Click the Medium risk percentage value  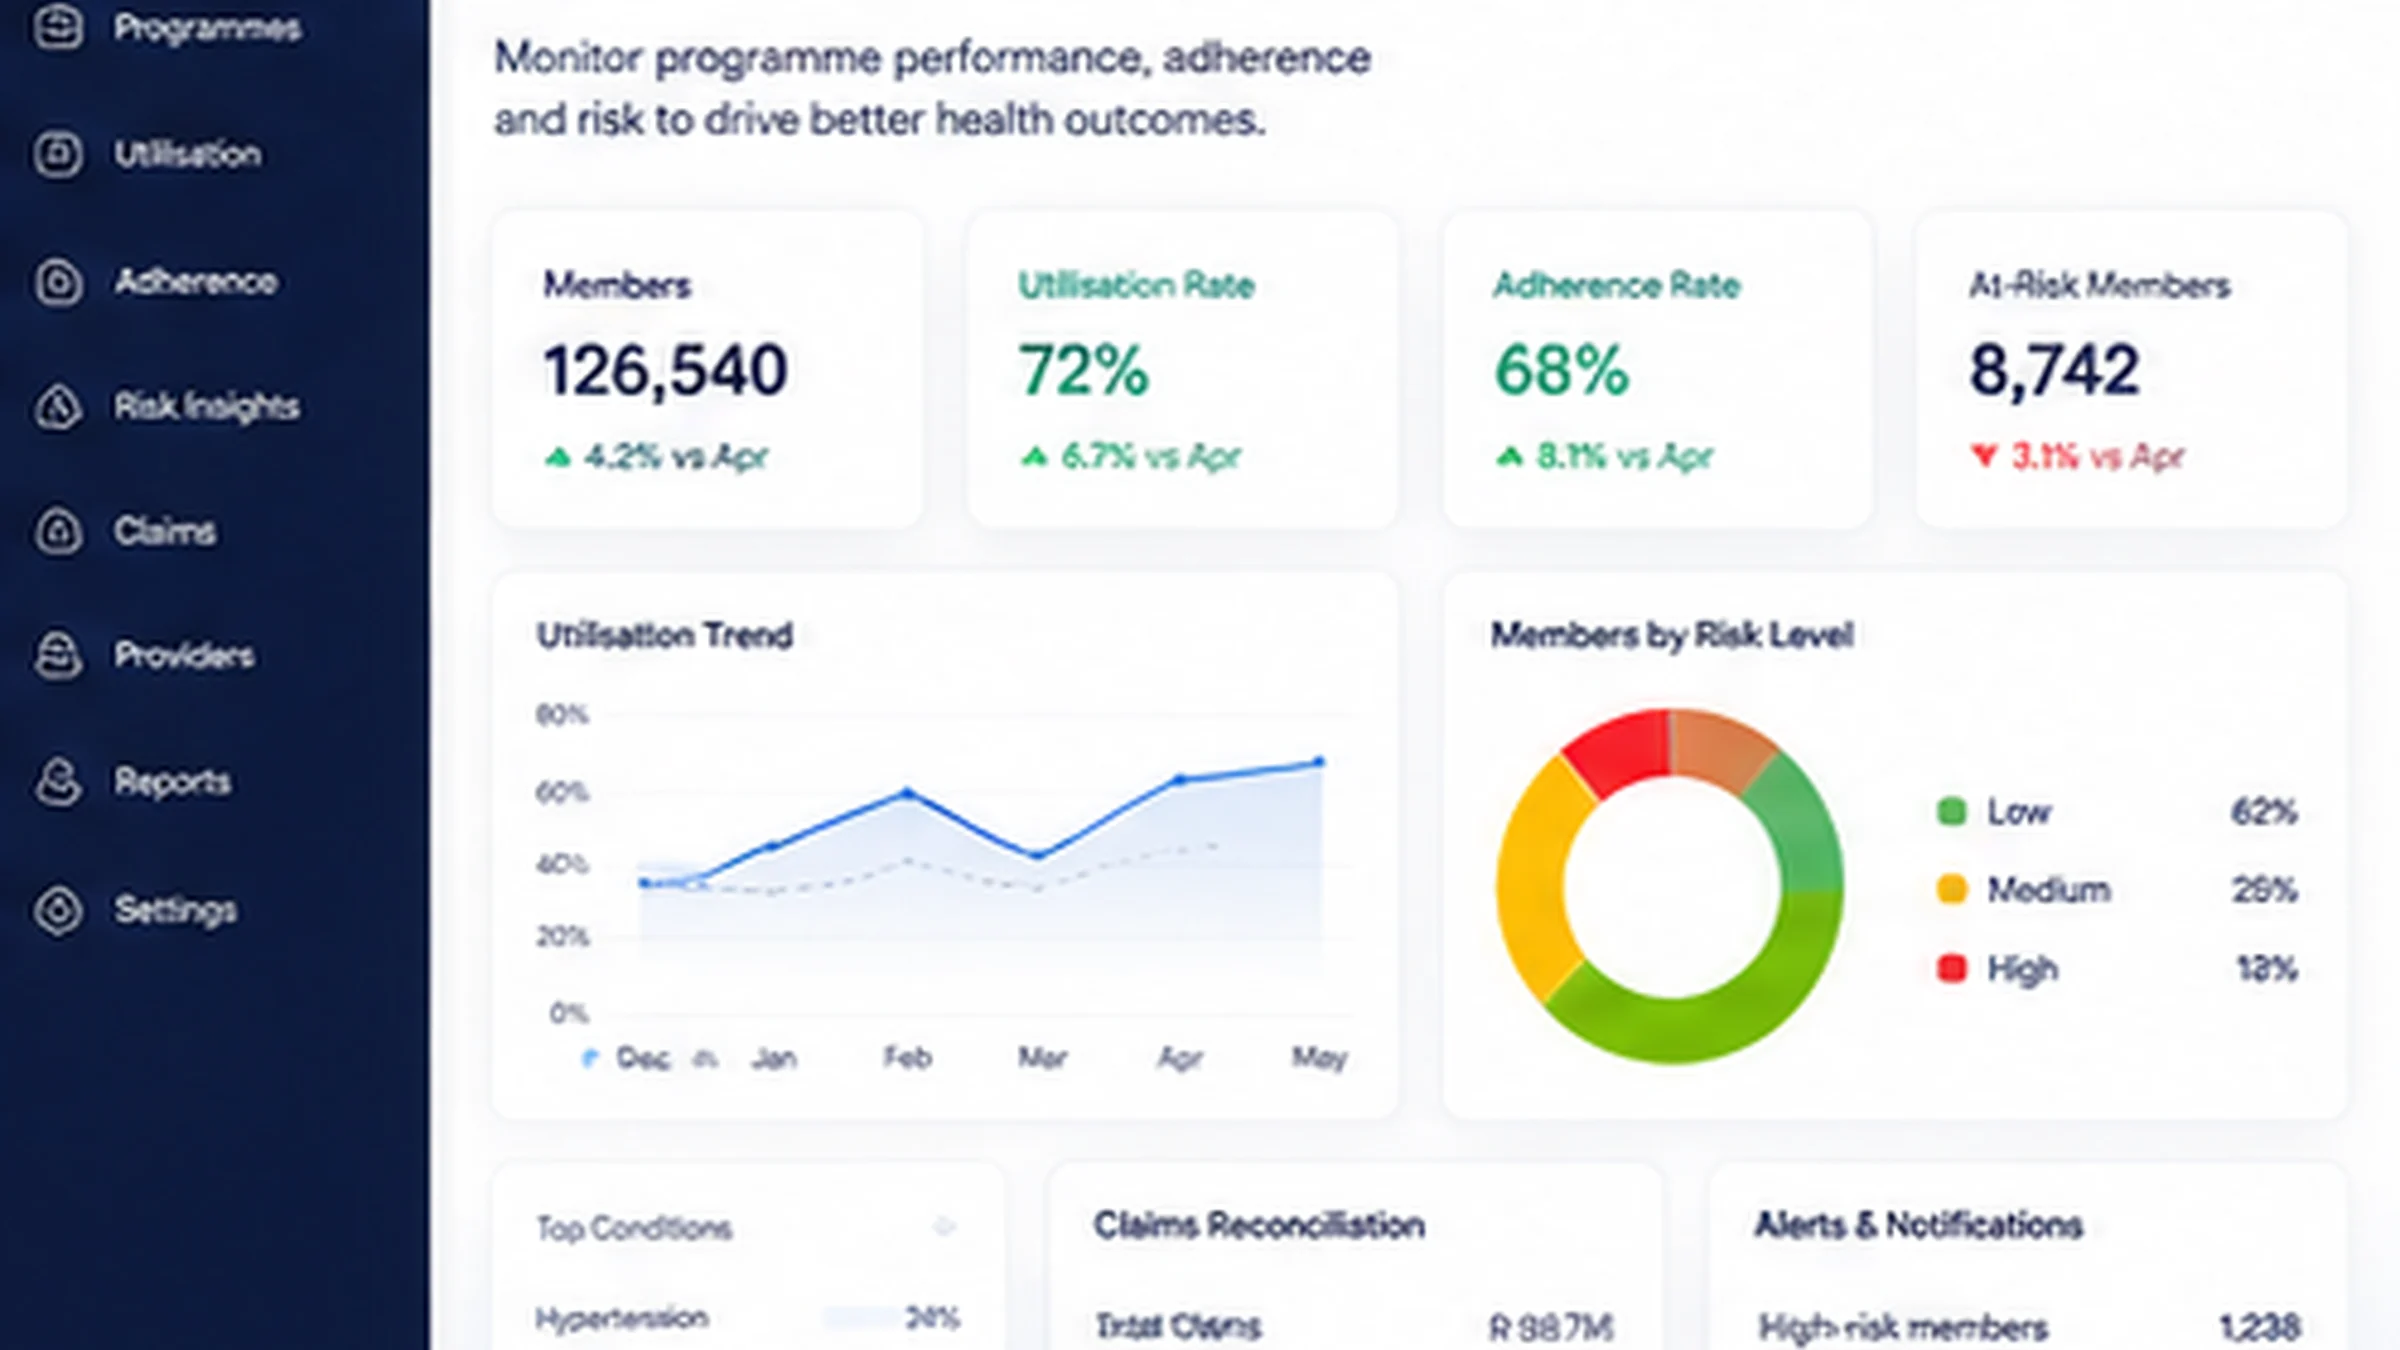2265,889
